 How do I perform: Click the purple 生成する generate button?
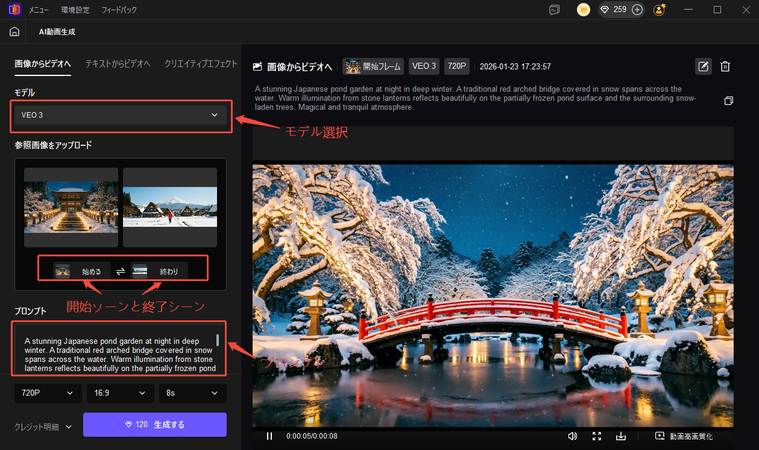[x=154, y=425]
